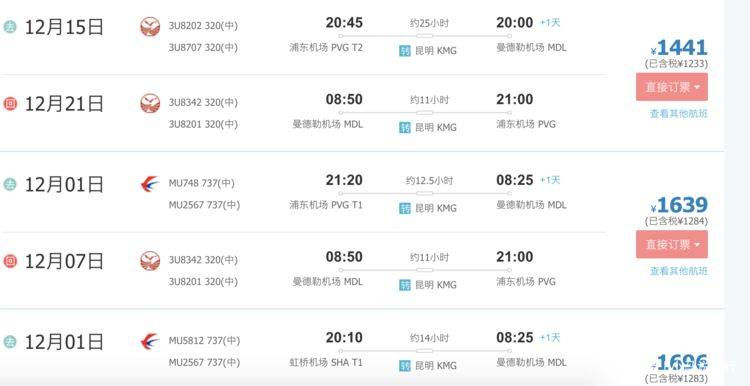Click the return 回 icon for 12月07日
This screenshot has height=386, width=750.
tap(10, 261)
